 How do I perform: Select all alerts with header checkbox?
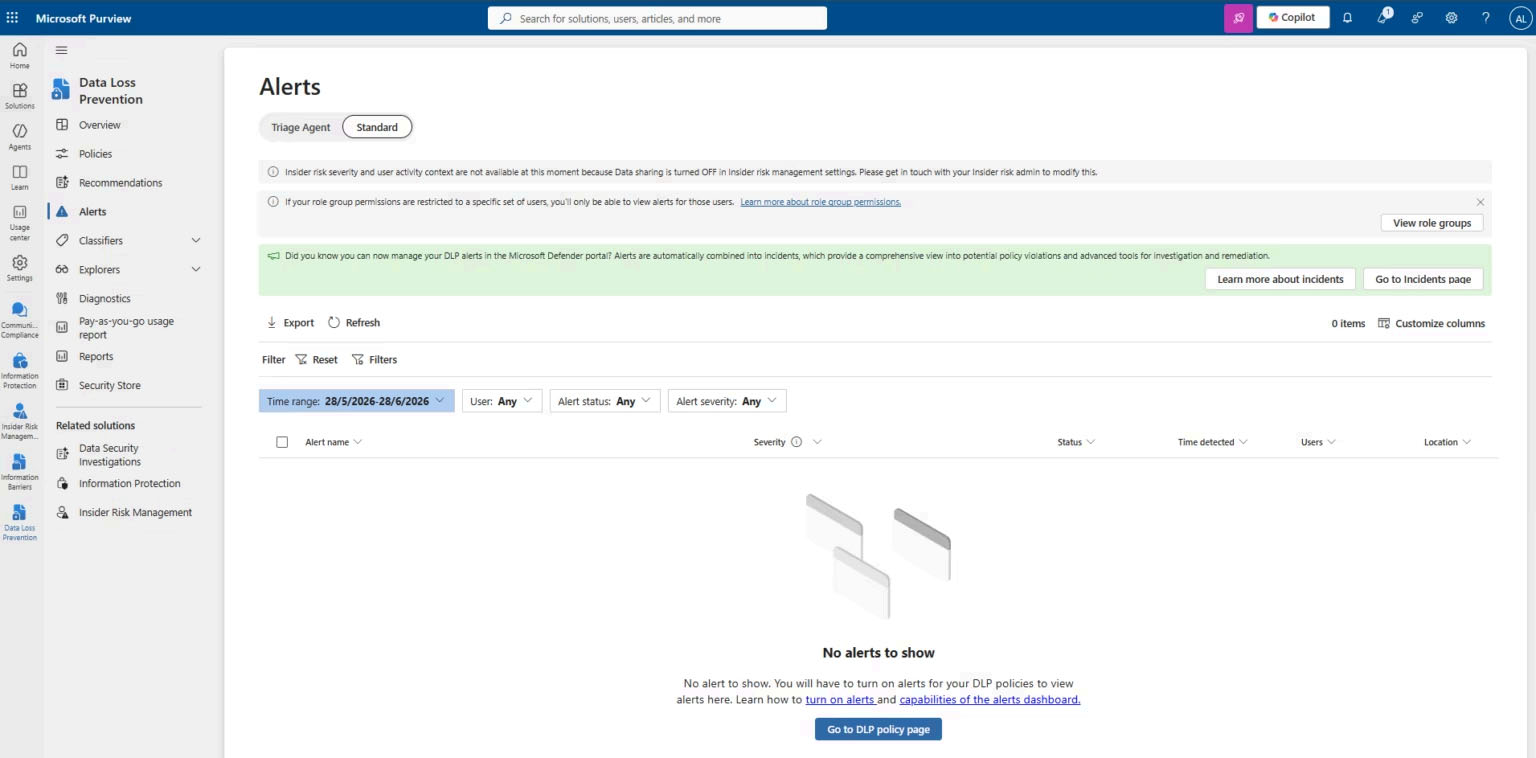tap(282, 442)
